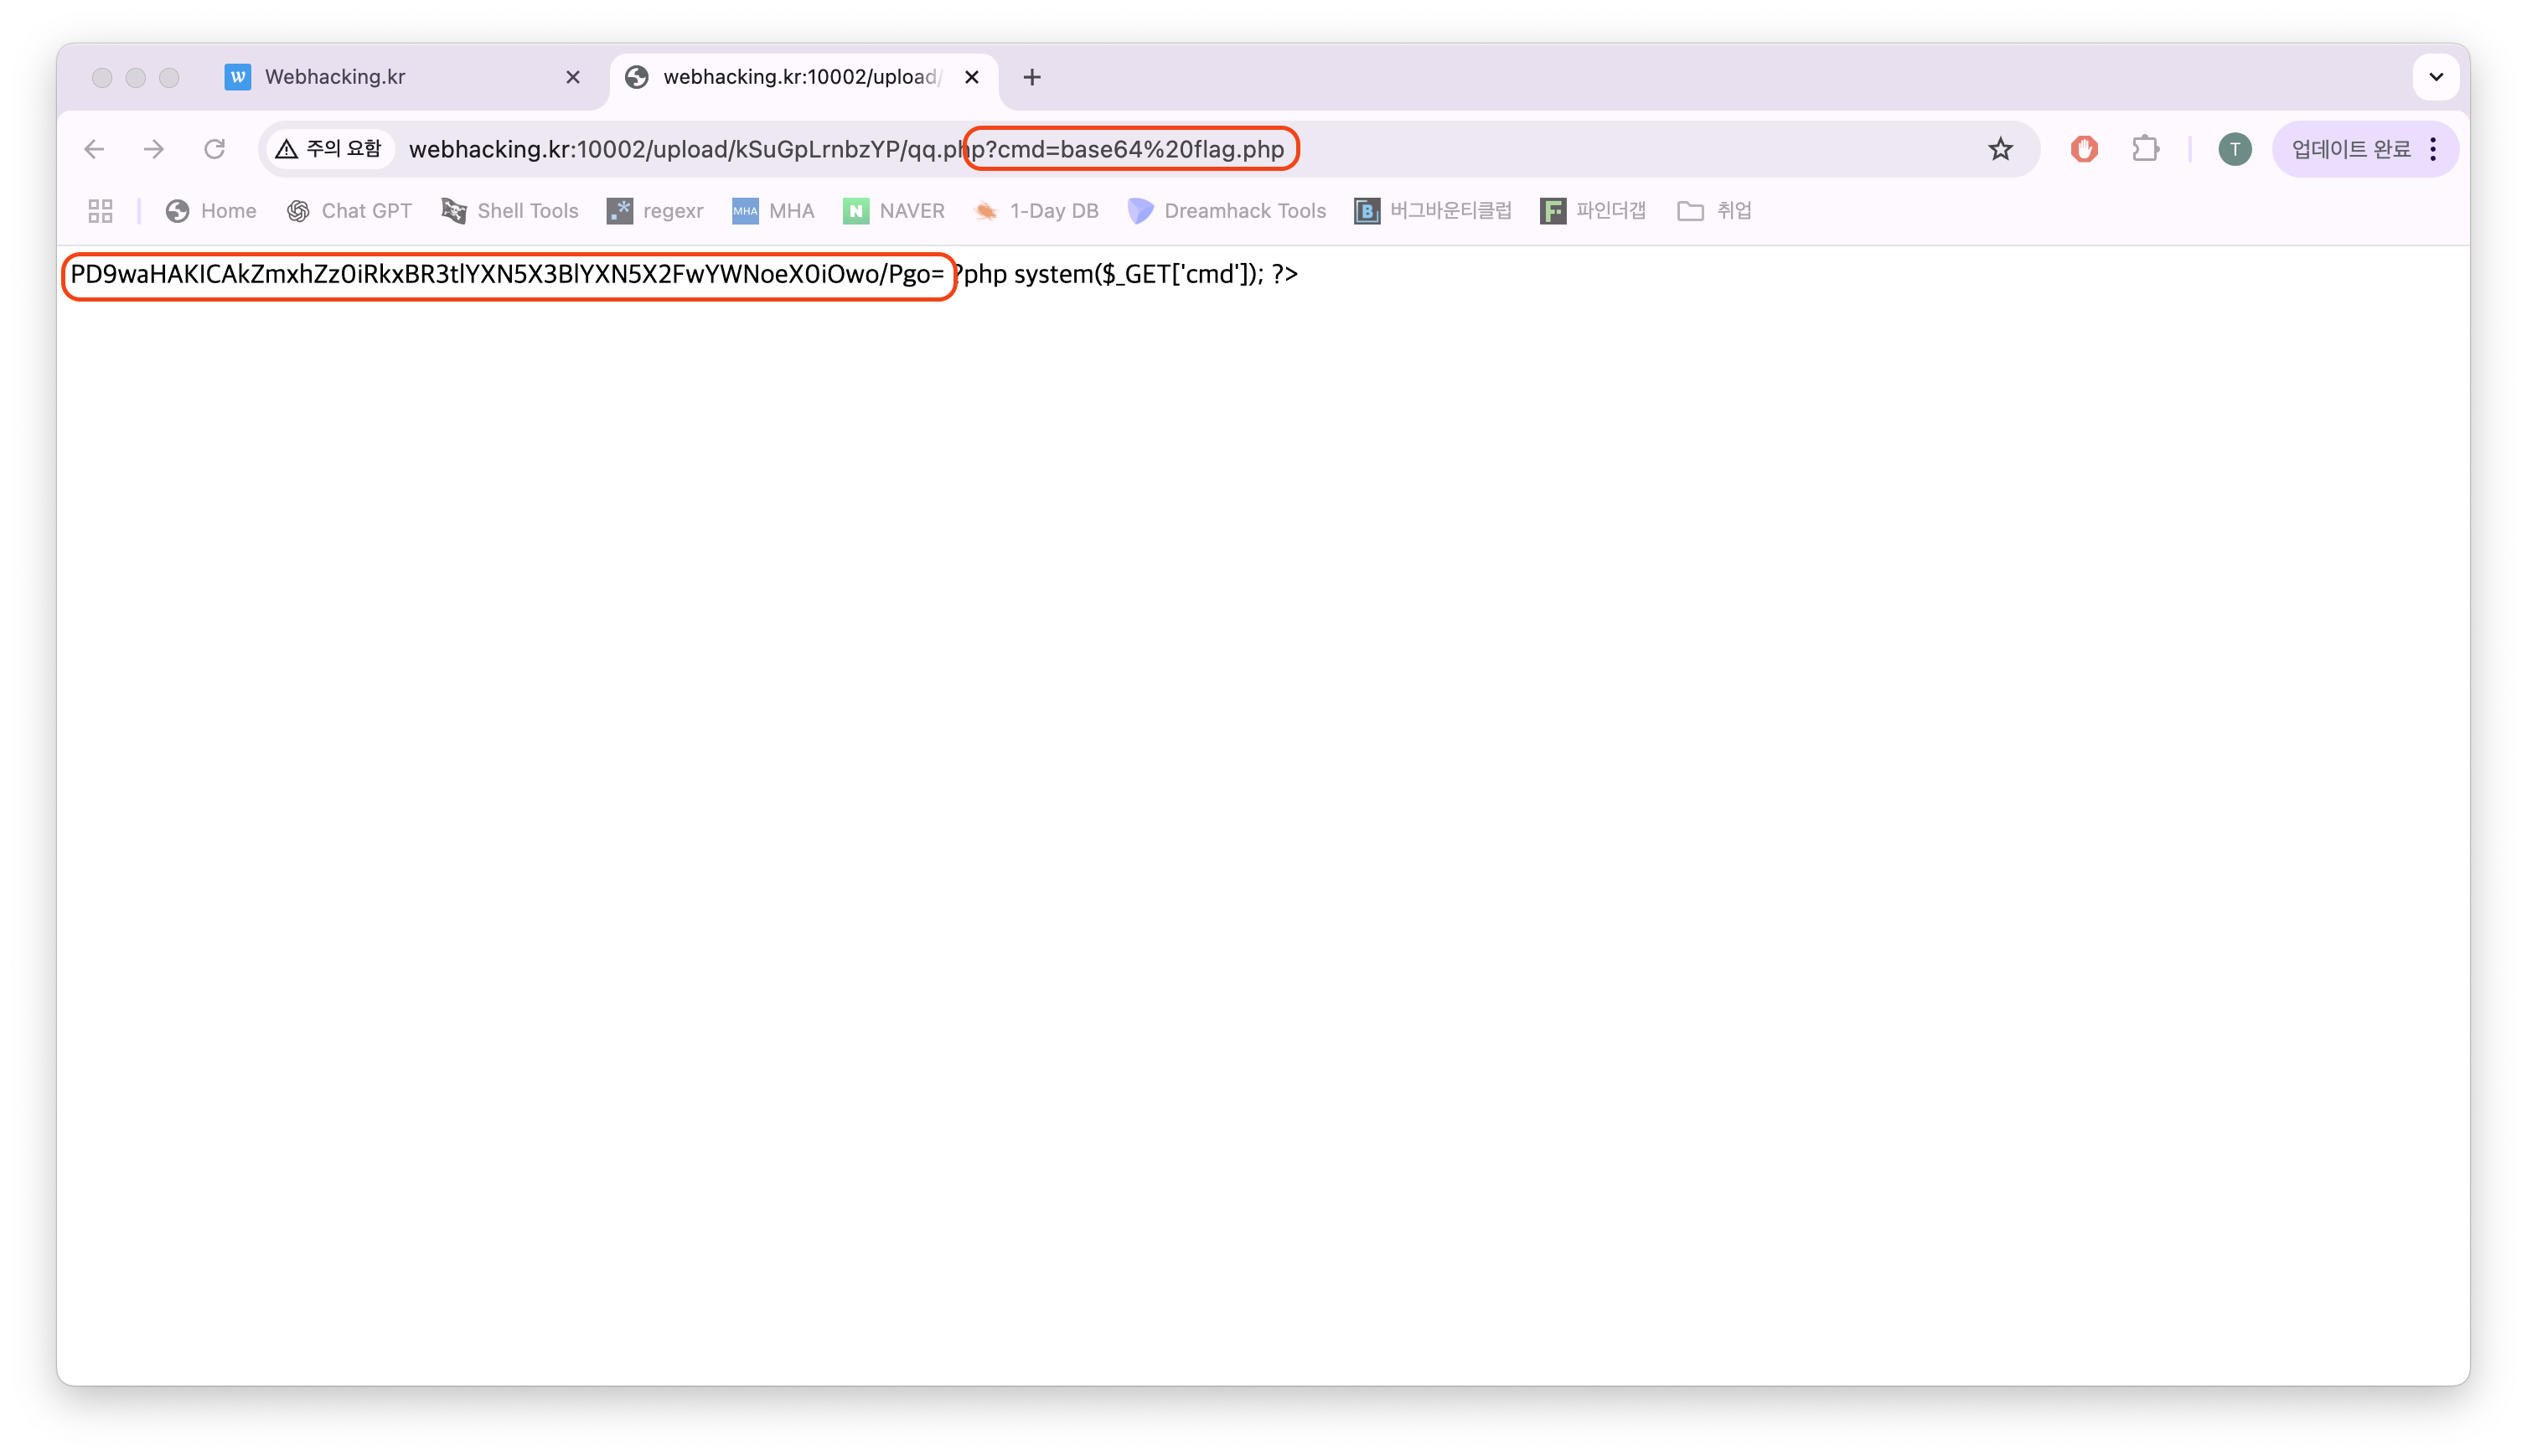Bookmark this page with the star icon

coord(1999,149)
